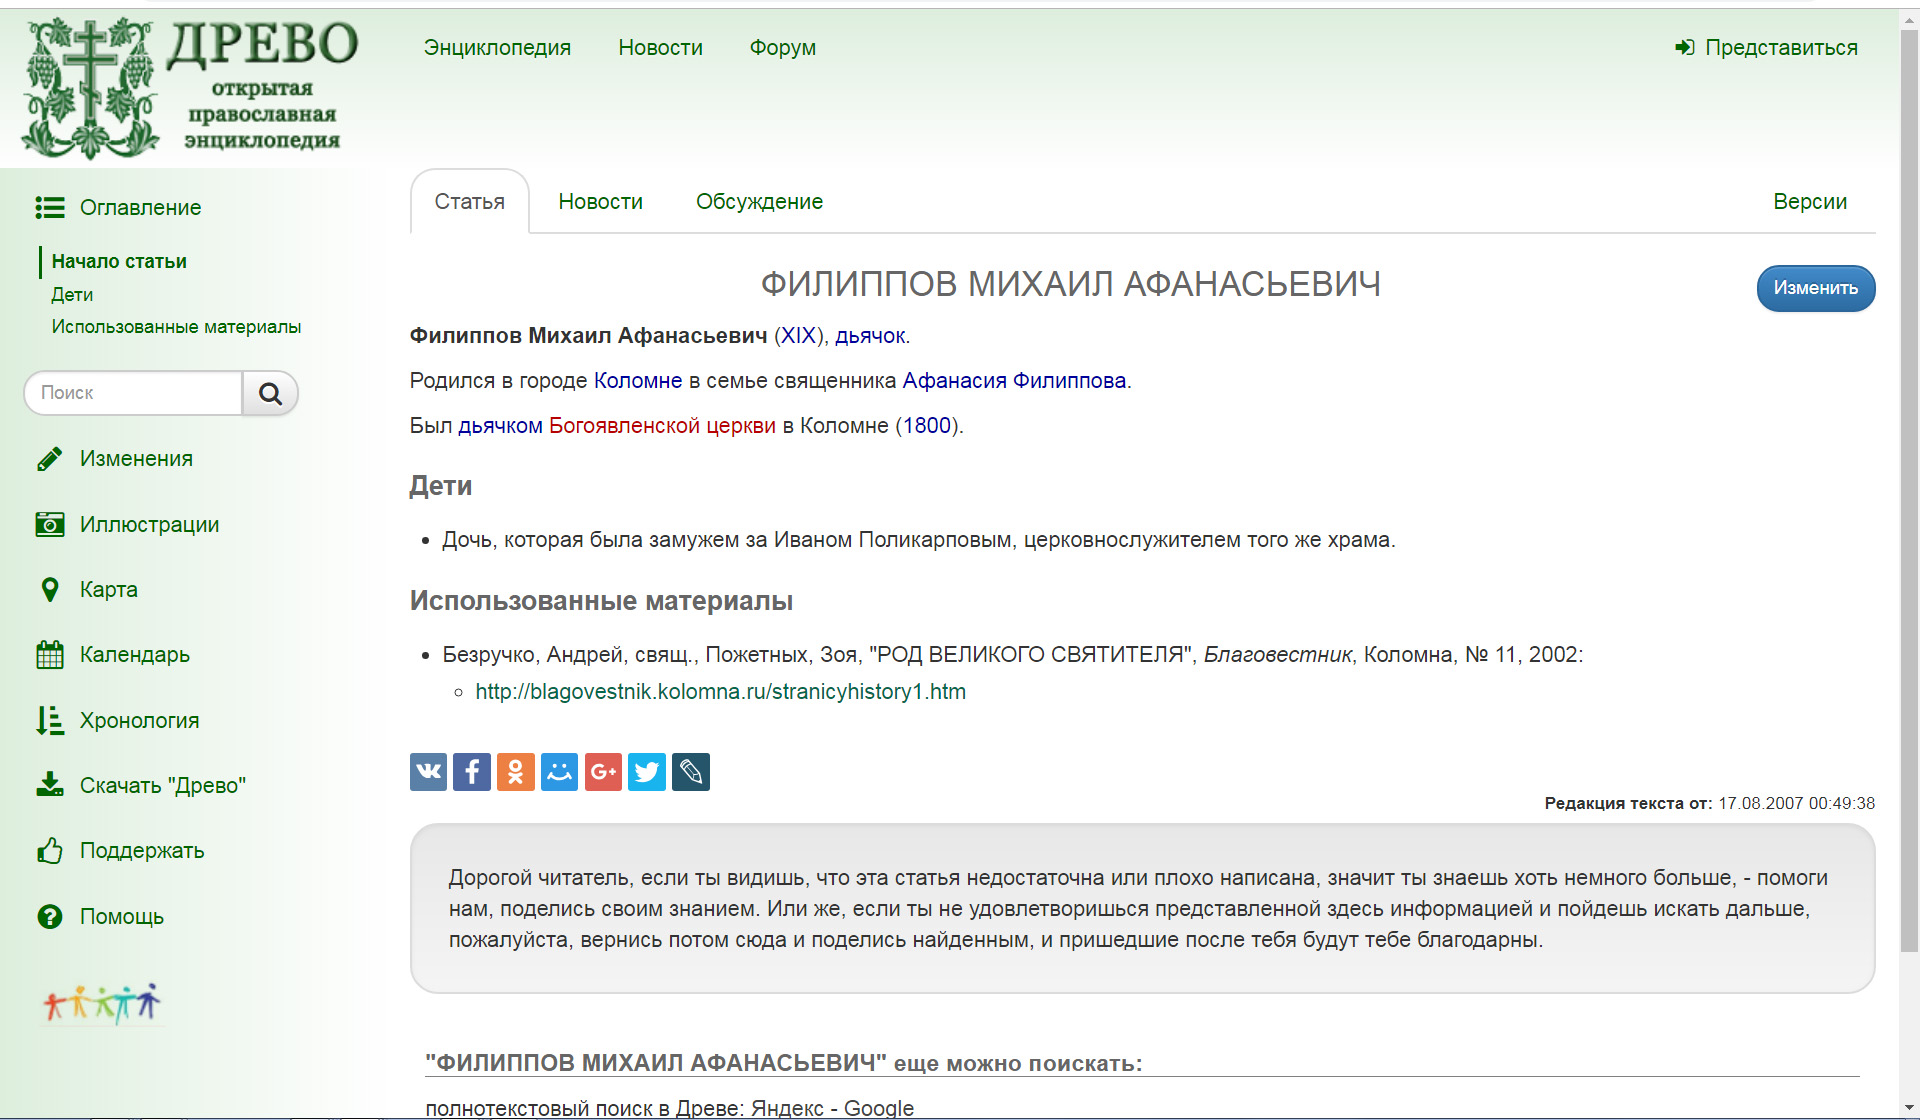Open the Иллюстрации sidebar link
1920x1120 pixels.
149,524
